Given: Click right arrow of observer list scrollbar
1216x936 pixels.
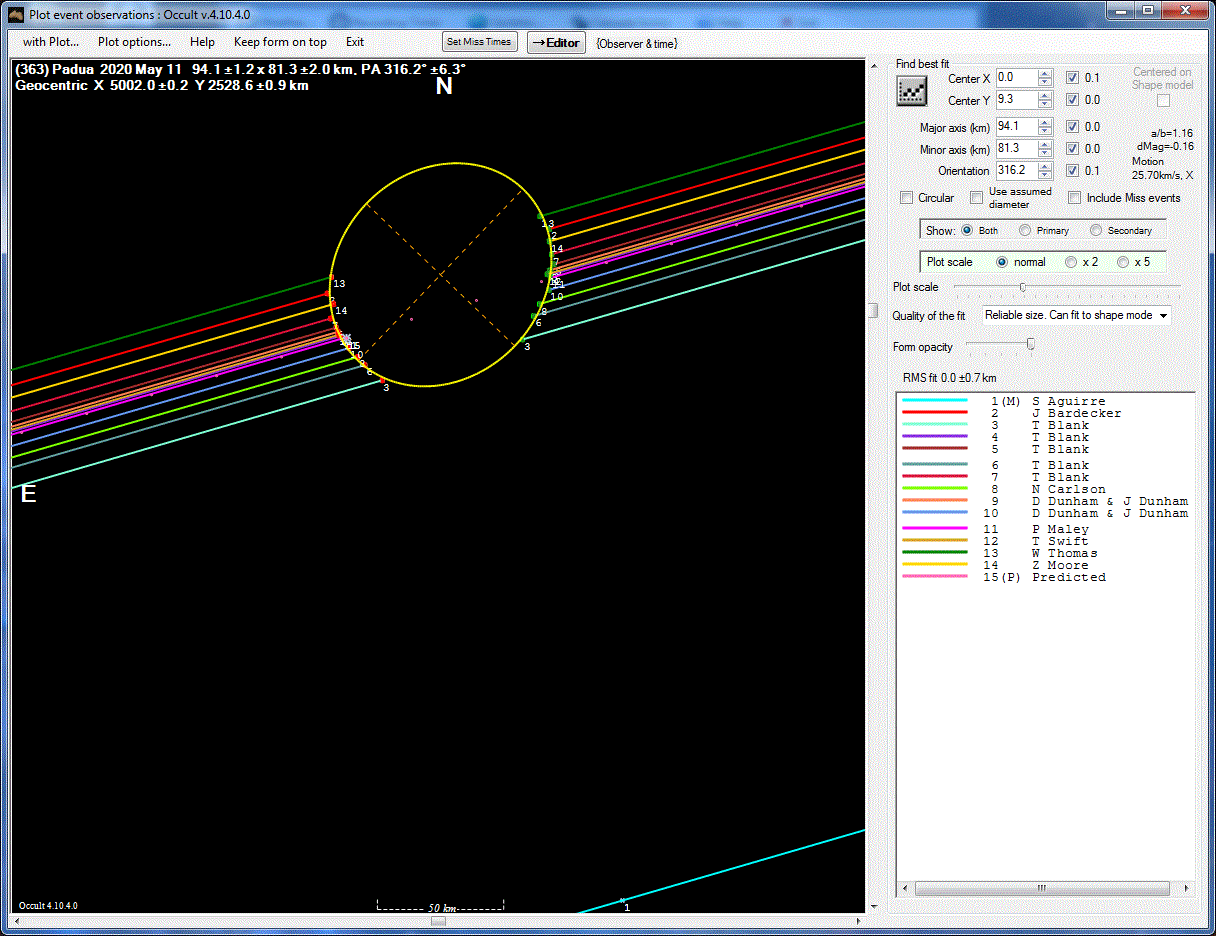Looking at the screenshot, I should pyautogui.click(x=1186, y=888).
